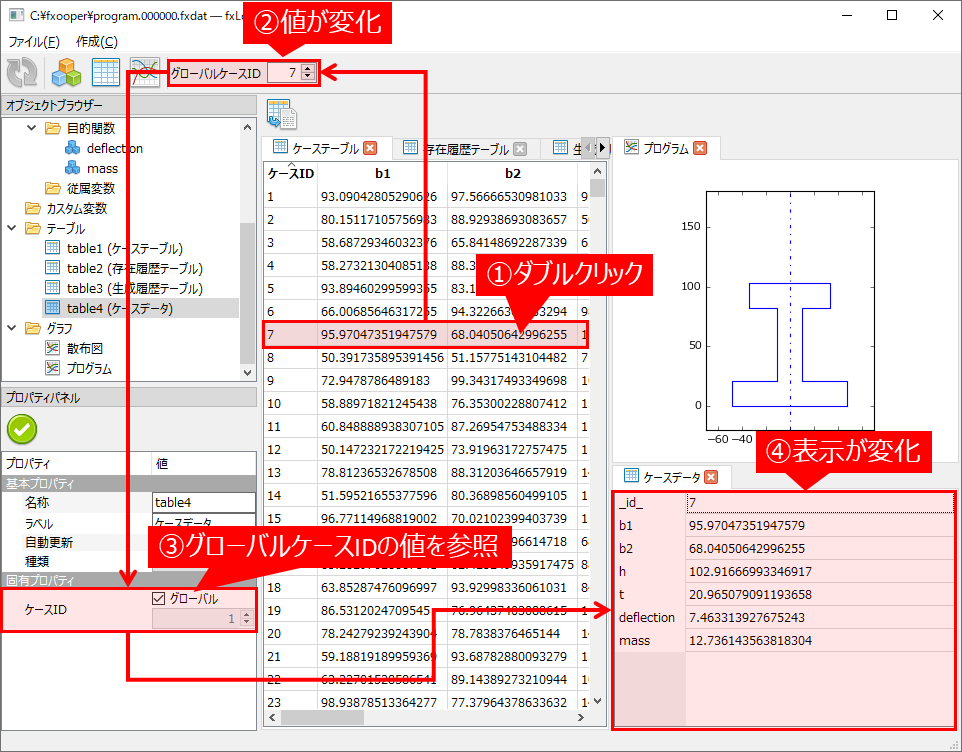
Task: Increase the グローバルケースID spinner value
Action: click(x=307, y=68)
